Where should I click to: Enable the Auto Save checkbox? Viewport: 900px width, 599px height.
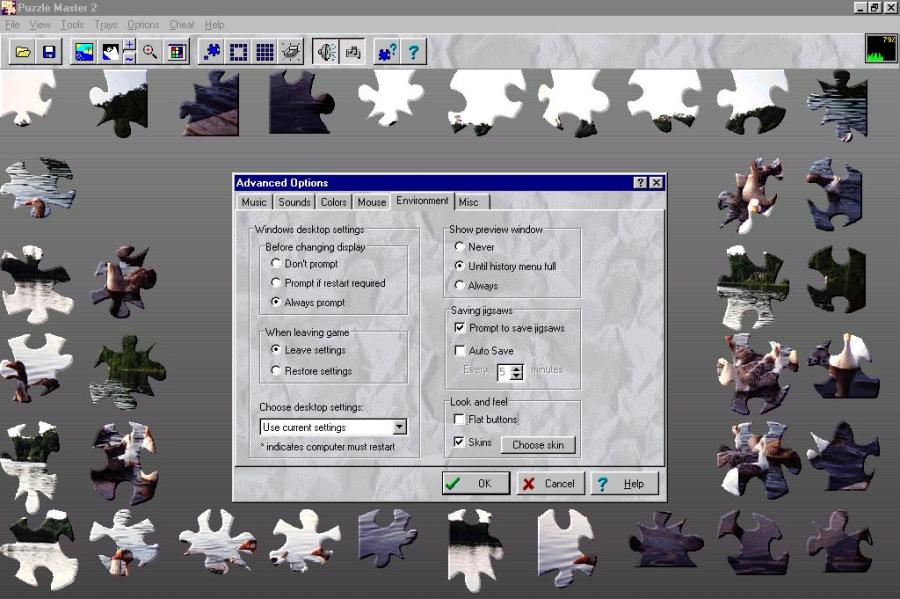[x=460, y=351]
